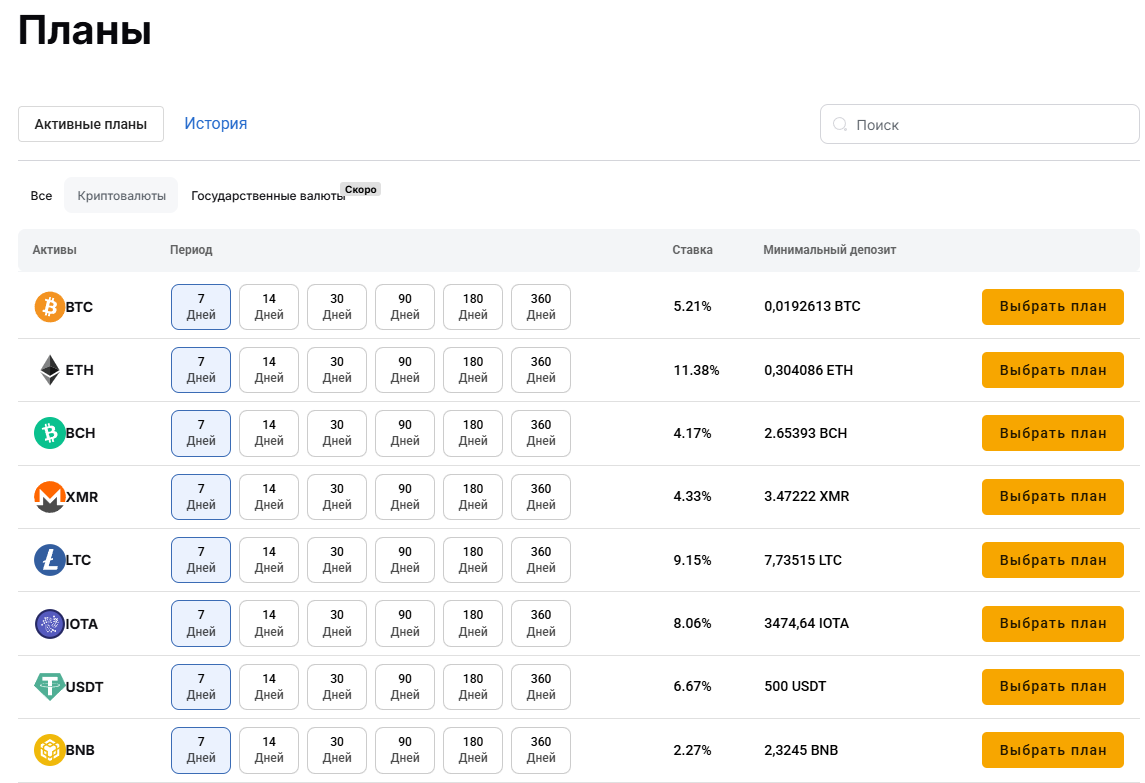Select the 7 Дней period for IOTA
This screenshot has width=1145, height=783.
coord(201,624)
